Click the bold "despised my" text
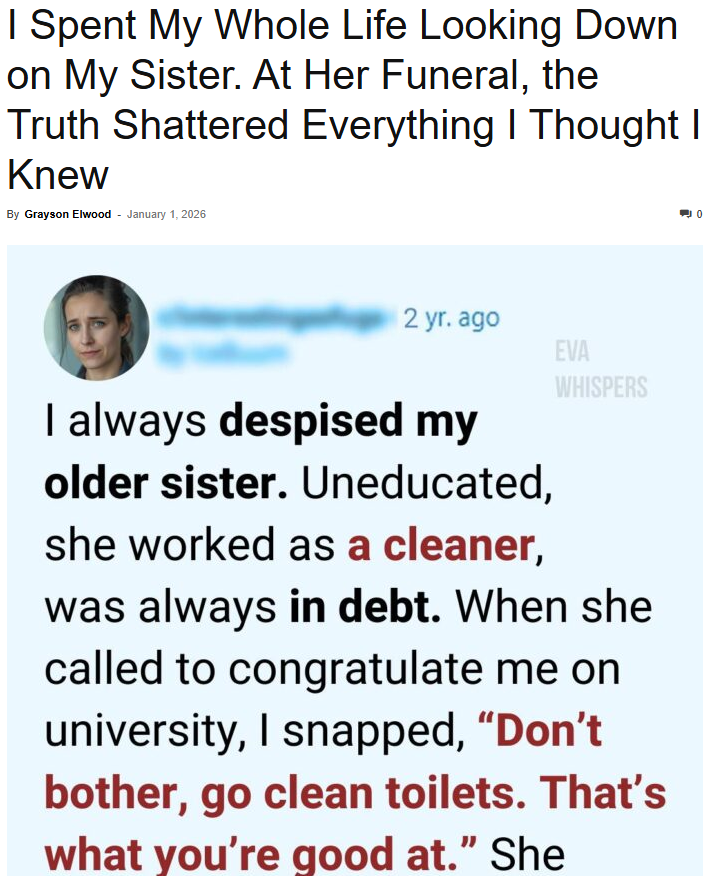Screen dimensions: 723x876 pos(348,422)
